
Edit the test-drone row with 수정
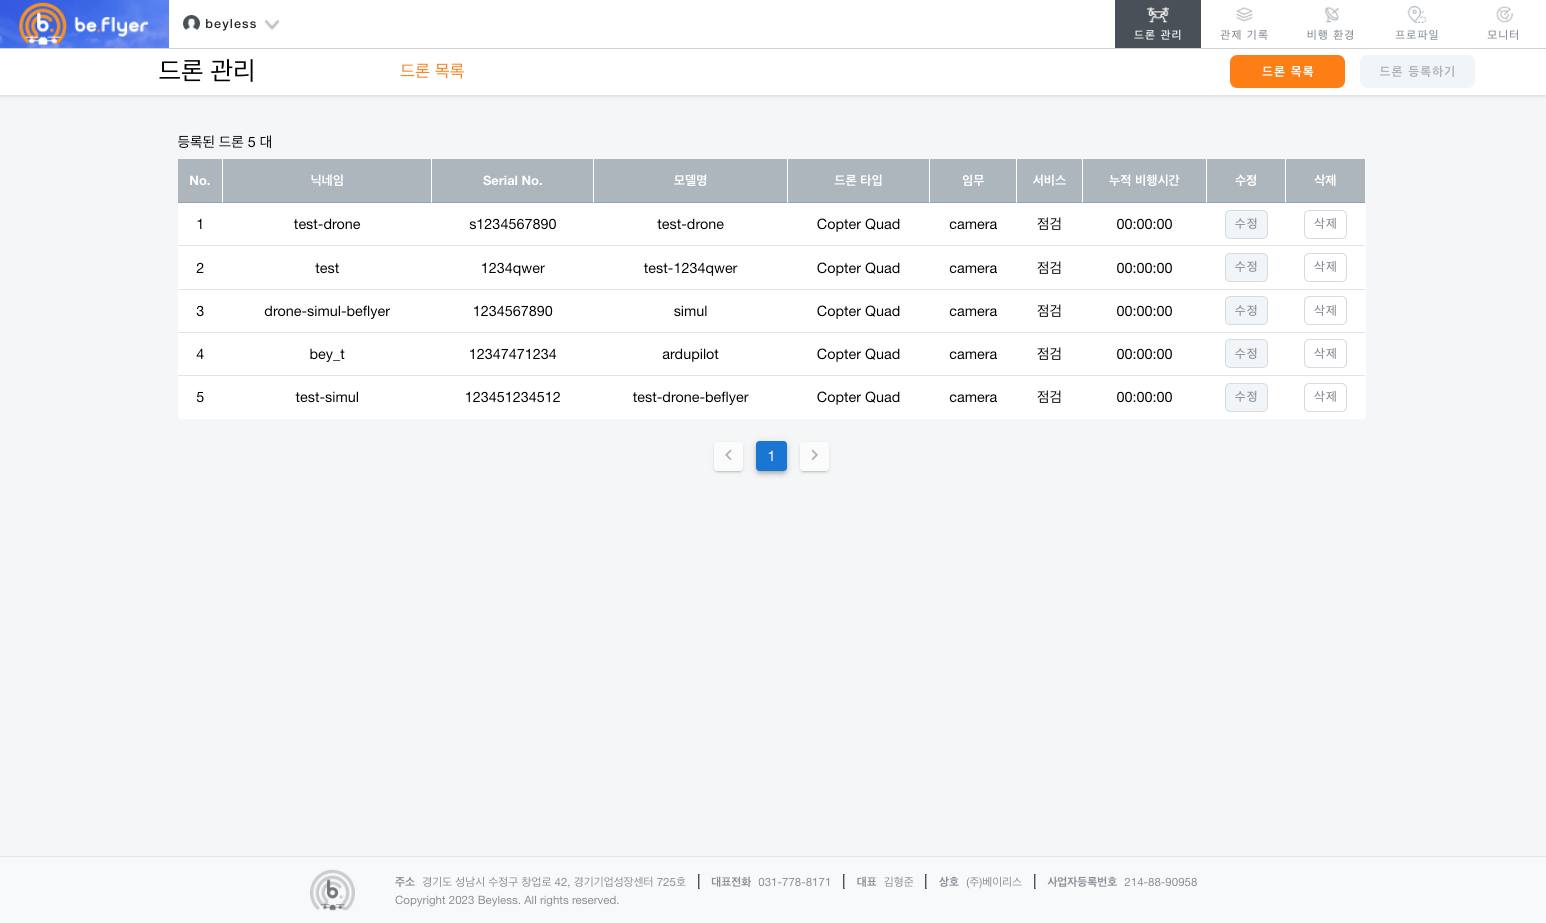[1246, 224]
